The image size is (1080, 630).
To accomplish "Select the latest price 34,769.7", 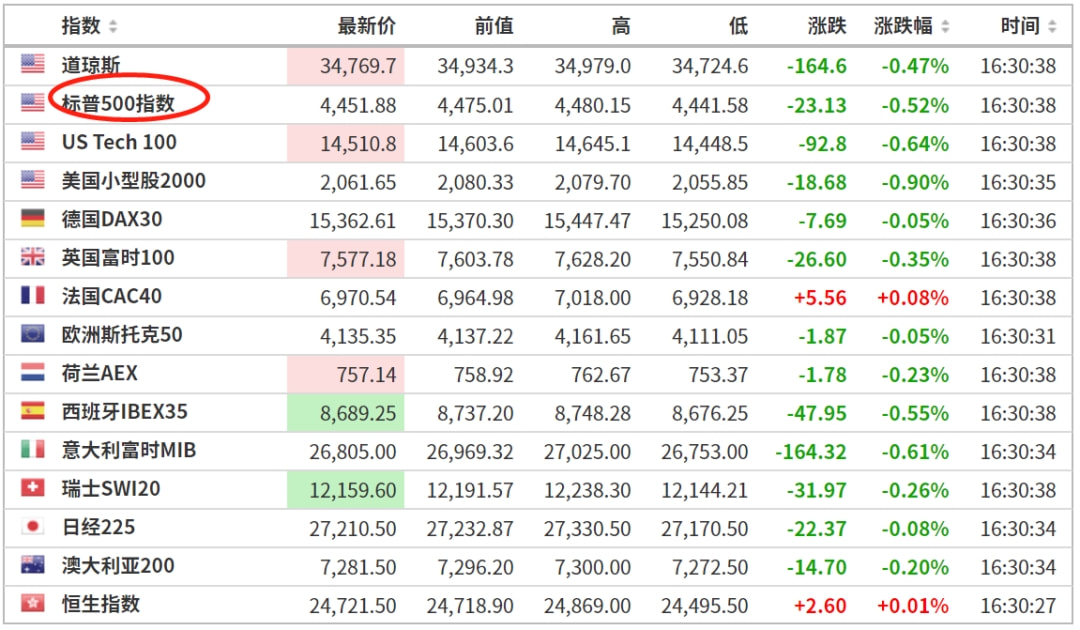I will coord(358,66).
